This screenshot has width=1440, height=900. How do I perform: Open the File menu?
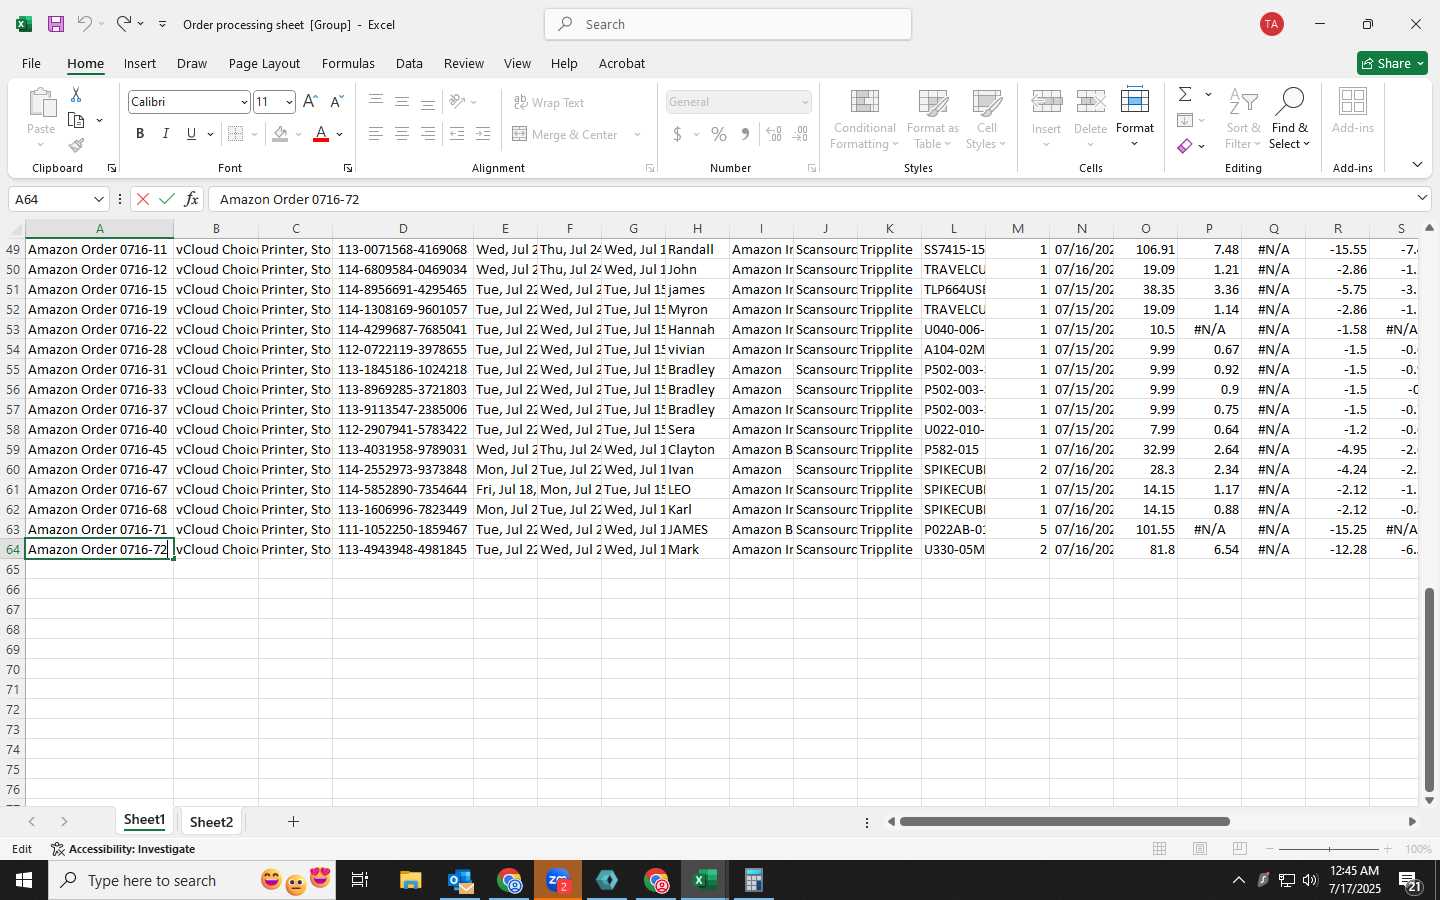coord(31,63)
